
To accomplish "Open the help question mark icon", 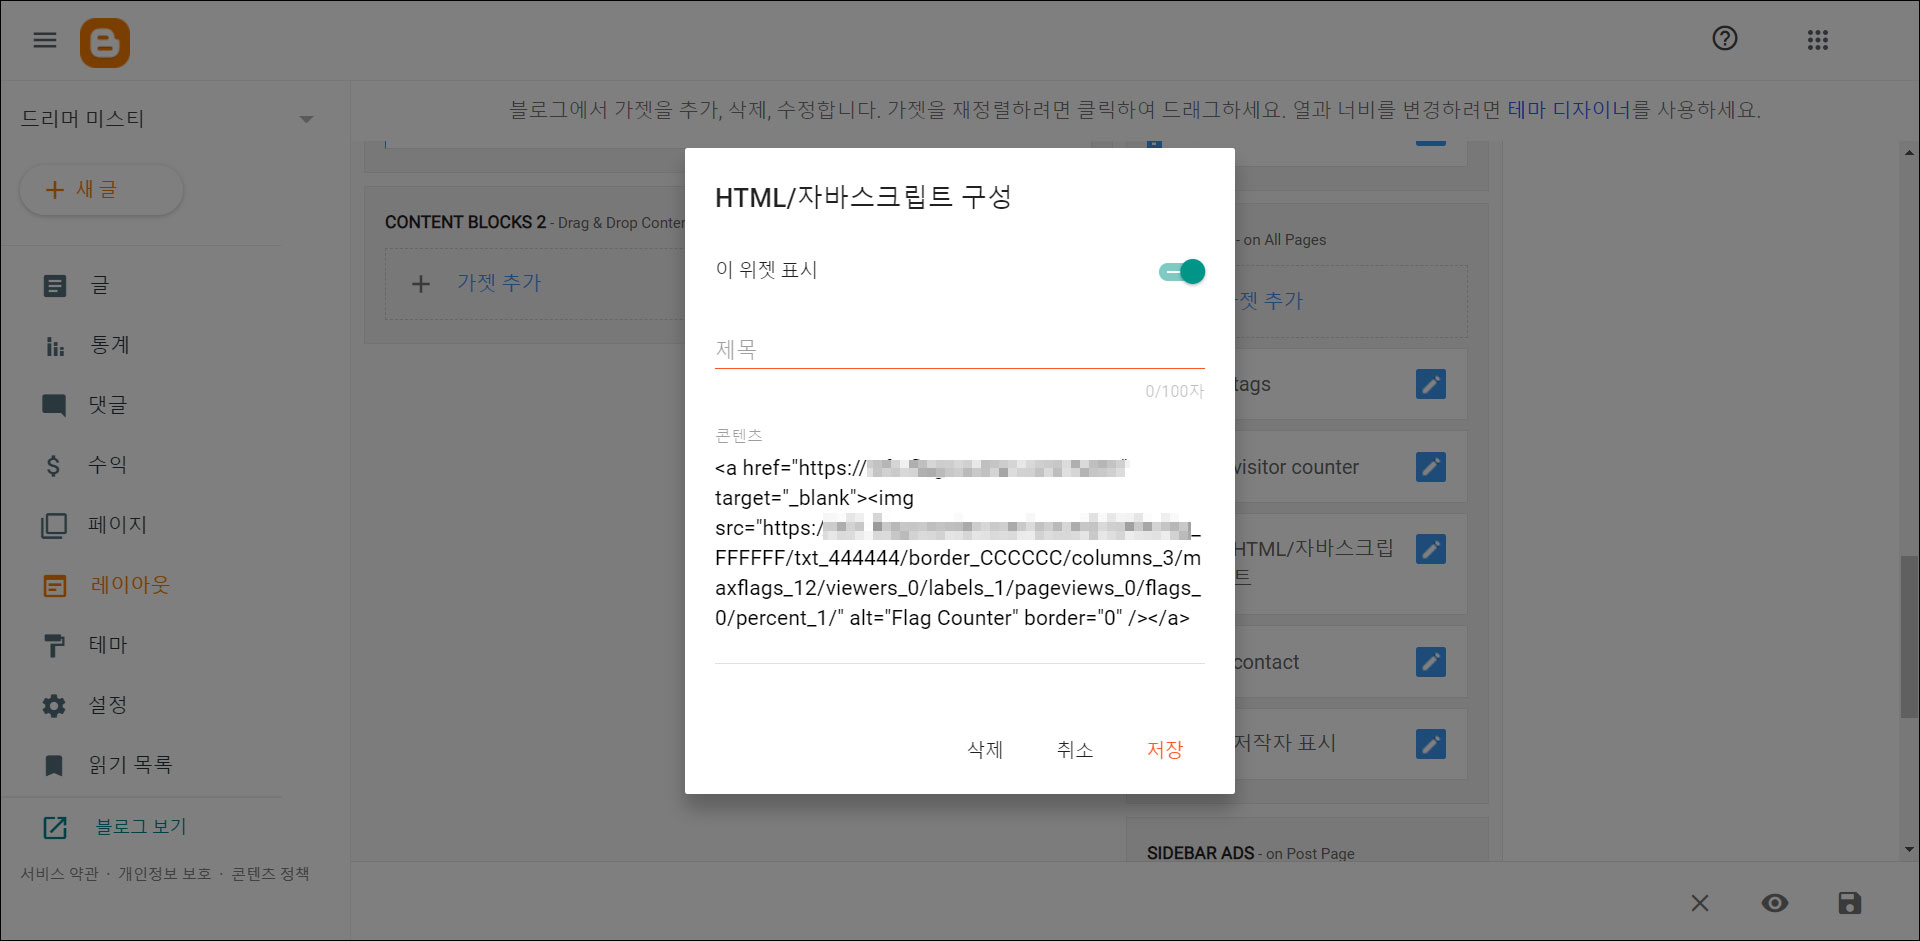I will pyautogui.click(x=1725, y=39).
